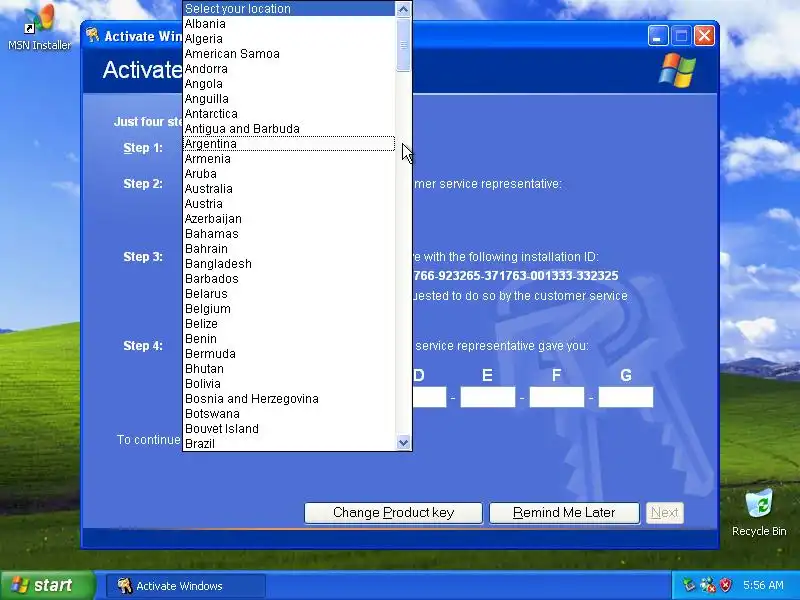Choose Argentina in the dropdown list

pyautogui.click(x=289, y=144)
